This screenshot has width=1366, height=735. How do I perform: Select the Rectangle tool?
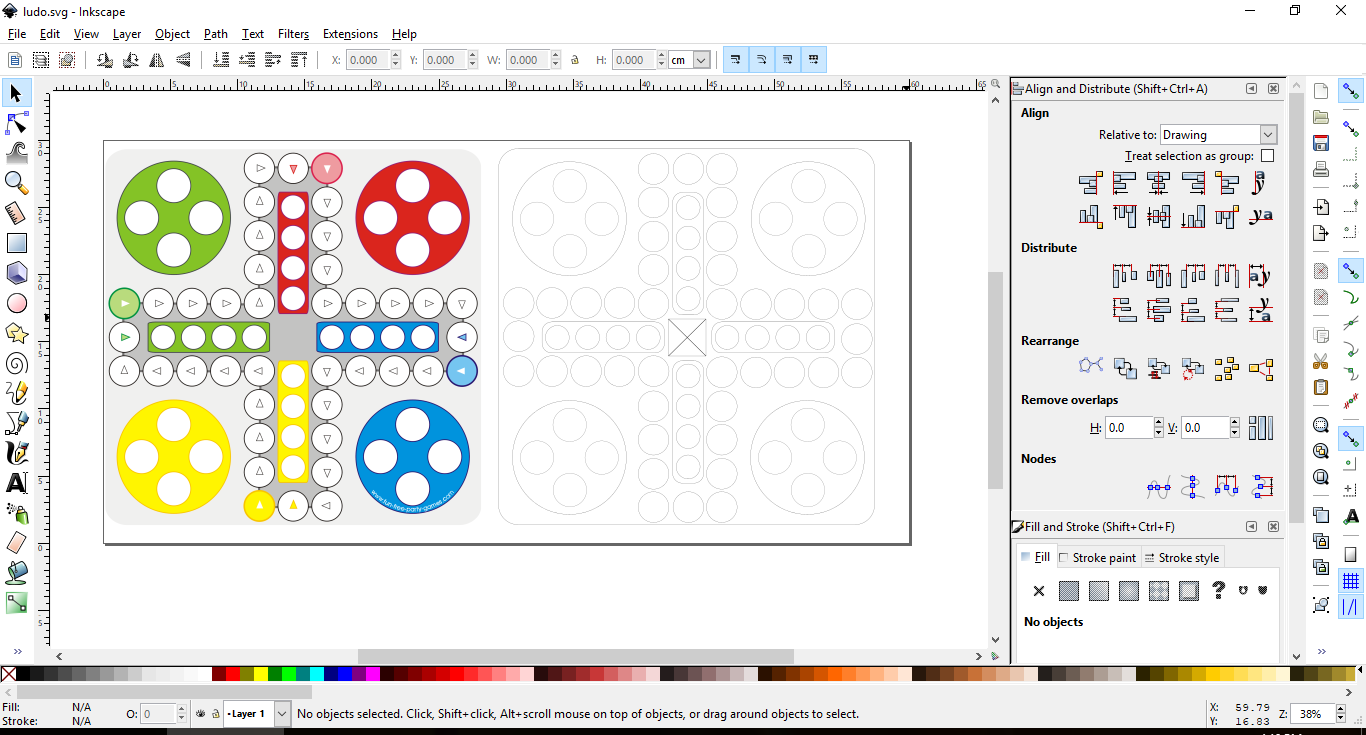click(x=15, y=242)
